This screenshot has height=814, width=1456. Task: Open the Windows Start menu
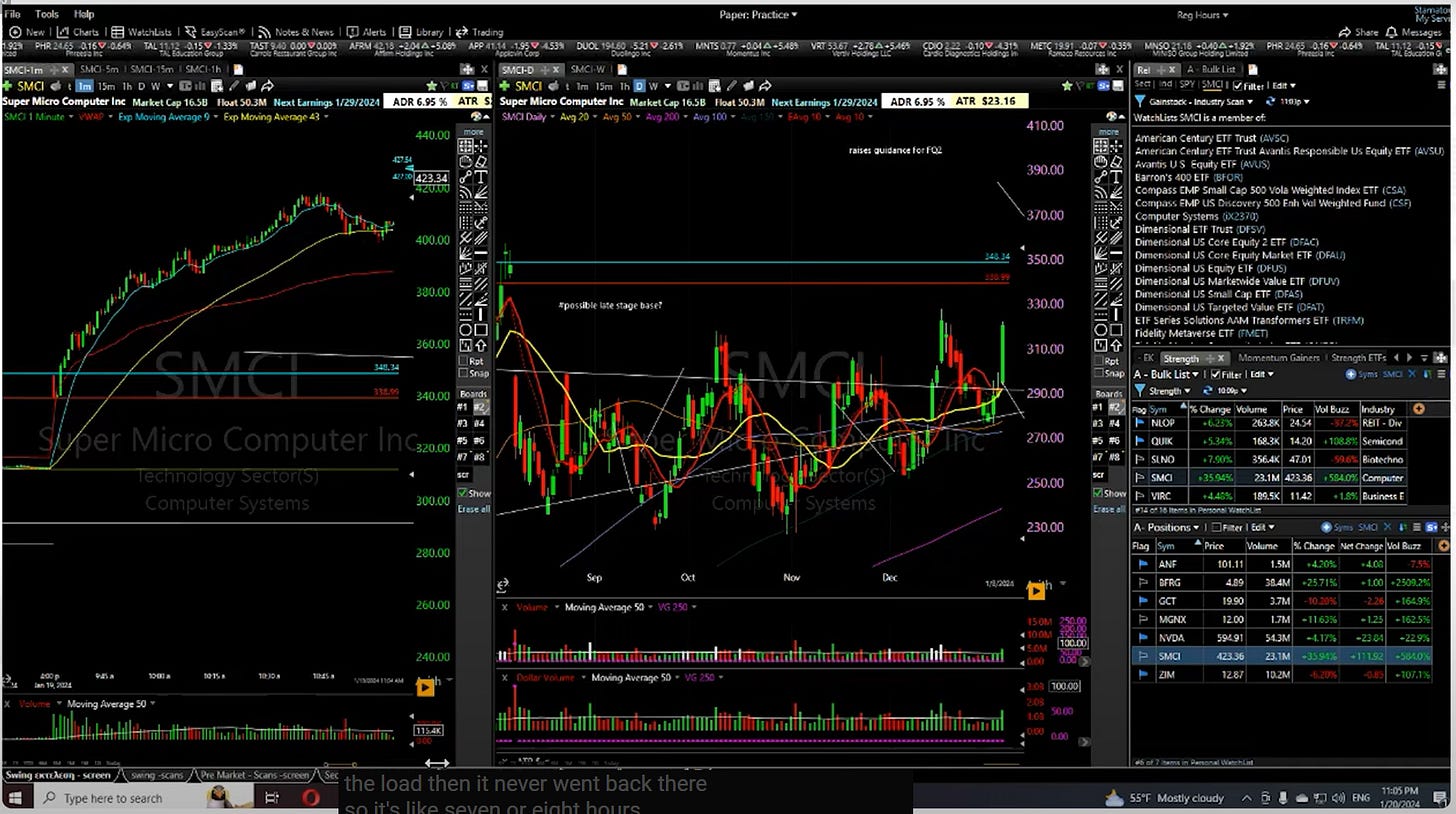(x=15, y=798)
